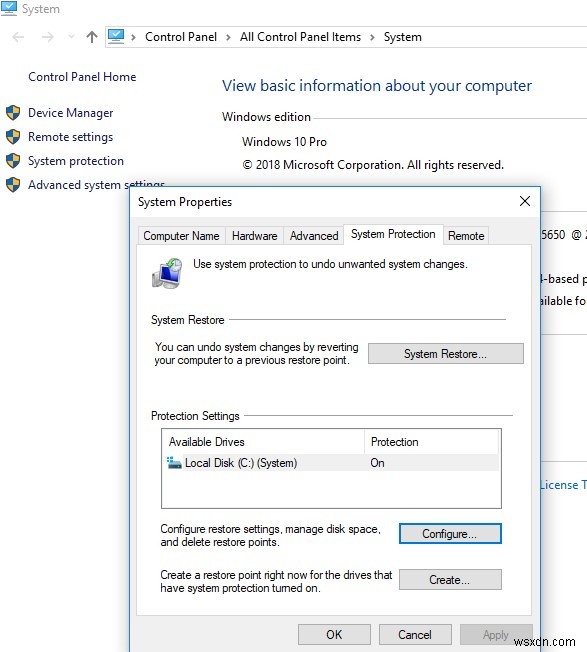Open Control Panel Home link
This screenshot has width=587, height=652.
pos(82,77)
